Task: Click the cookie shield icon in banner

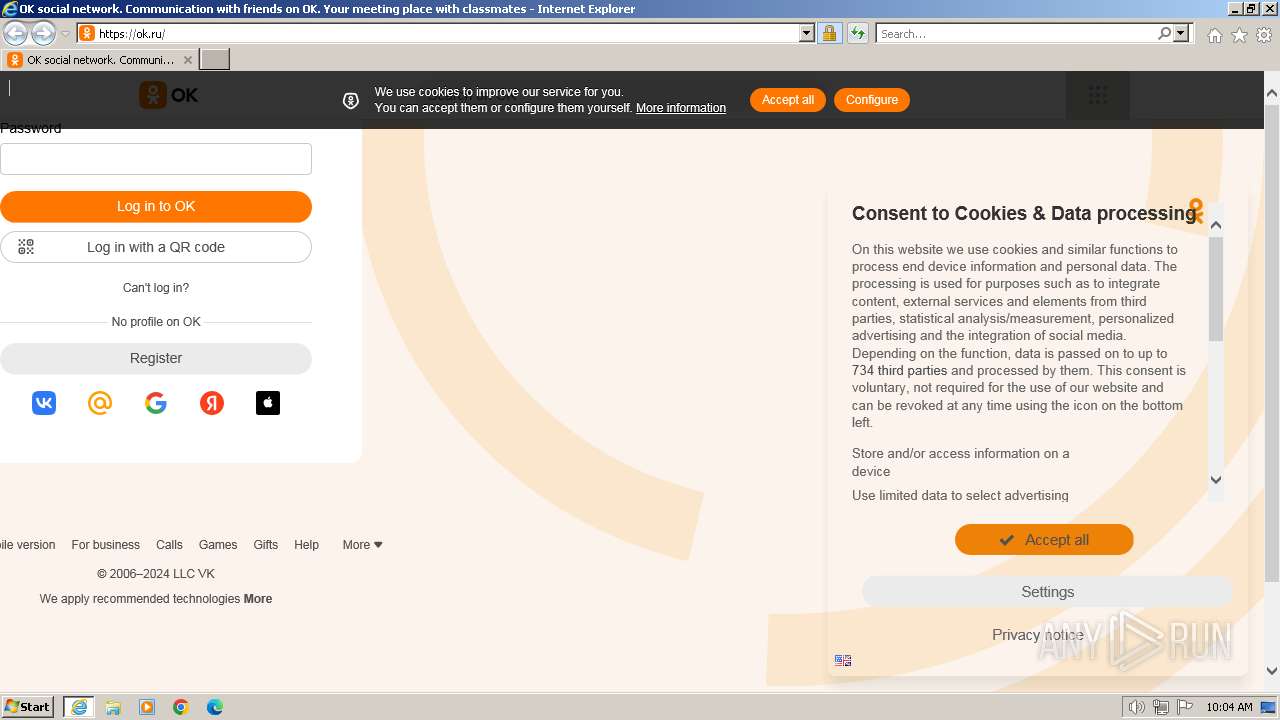Action: (351, 100)
